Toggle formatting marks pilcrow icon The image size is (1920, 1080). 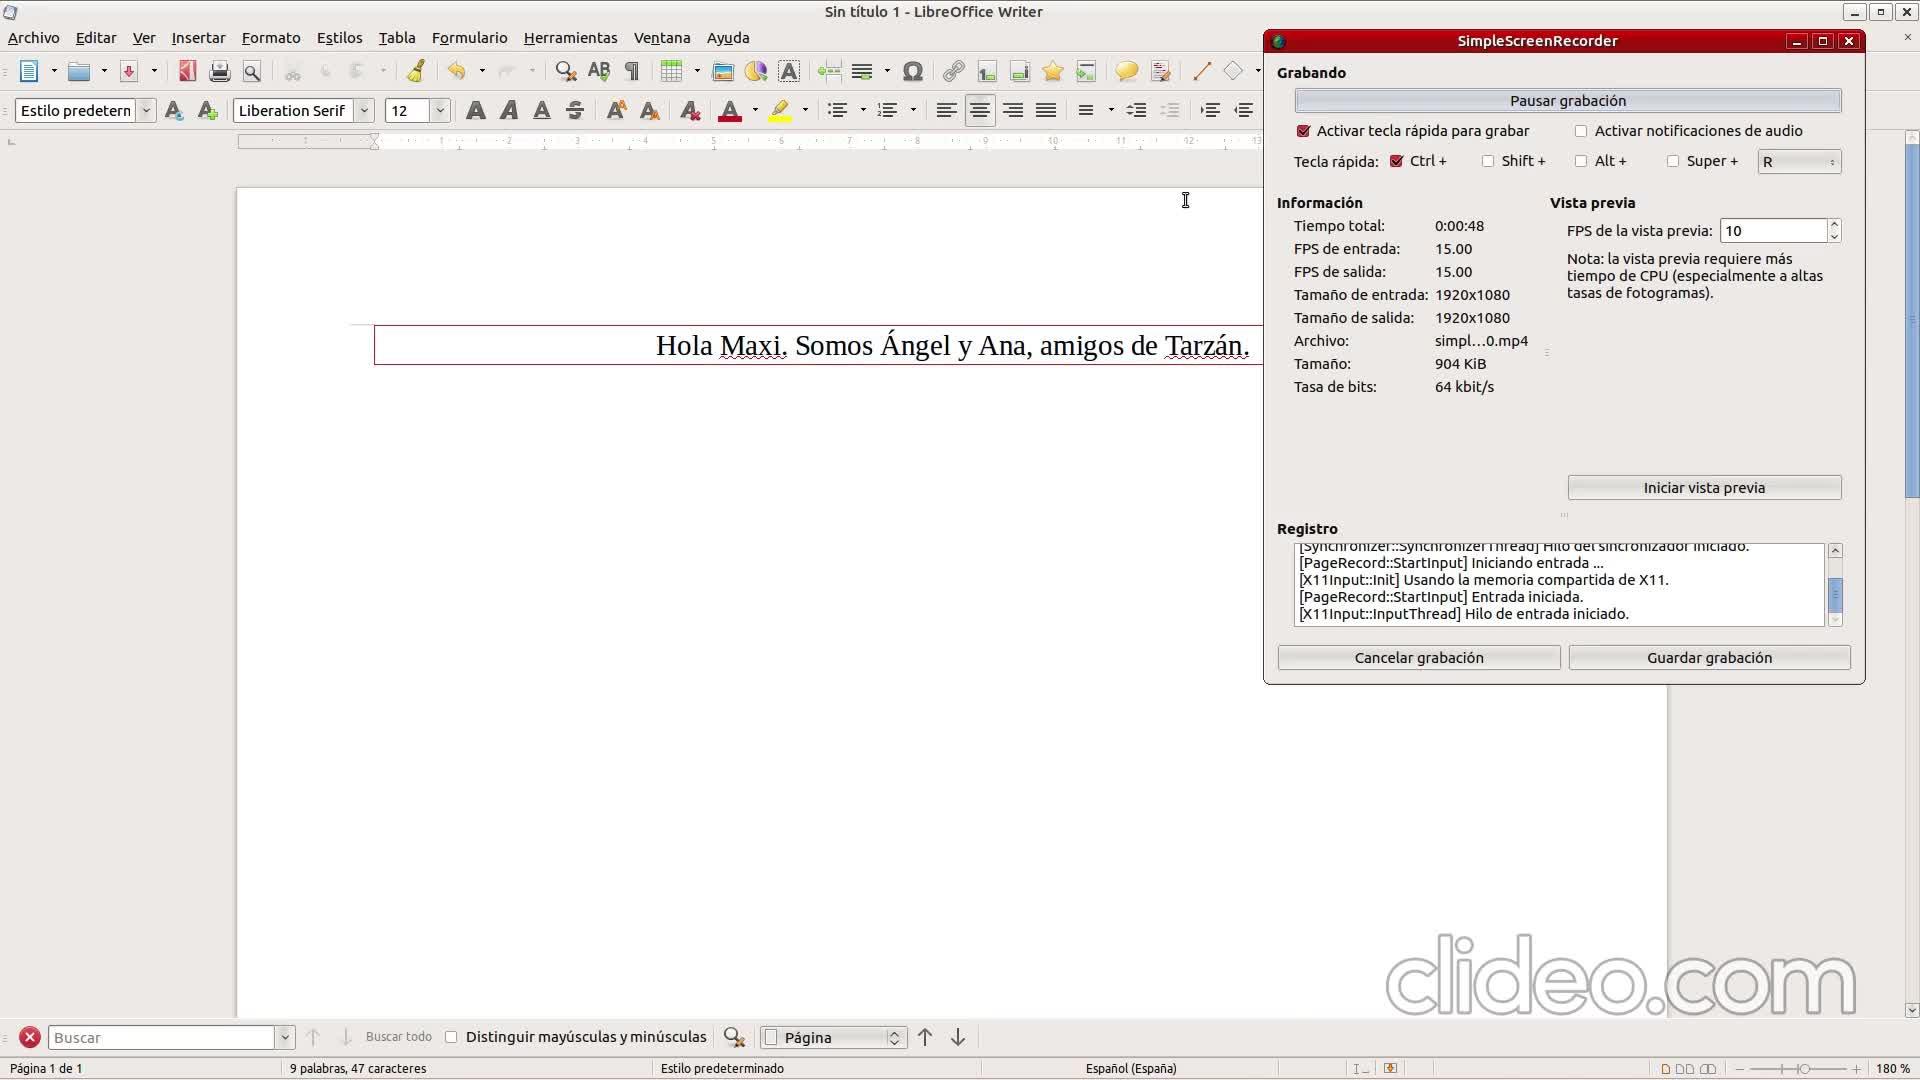[x=632, y=71]
